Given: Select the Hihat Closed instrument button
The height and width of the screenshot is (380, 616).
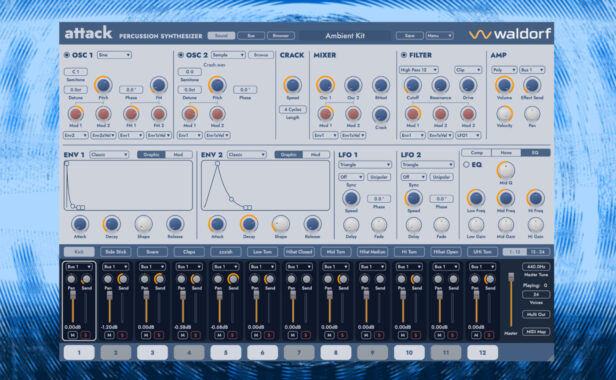Looking at the screenshot, I should pos(299,252).
